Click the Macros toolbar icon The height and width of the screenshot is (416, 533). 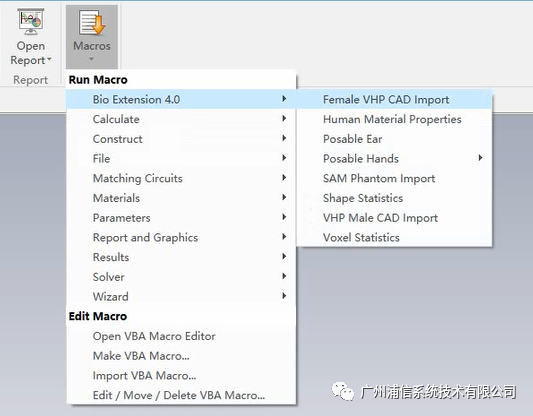pos(92,22)
